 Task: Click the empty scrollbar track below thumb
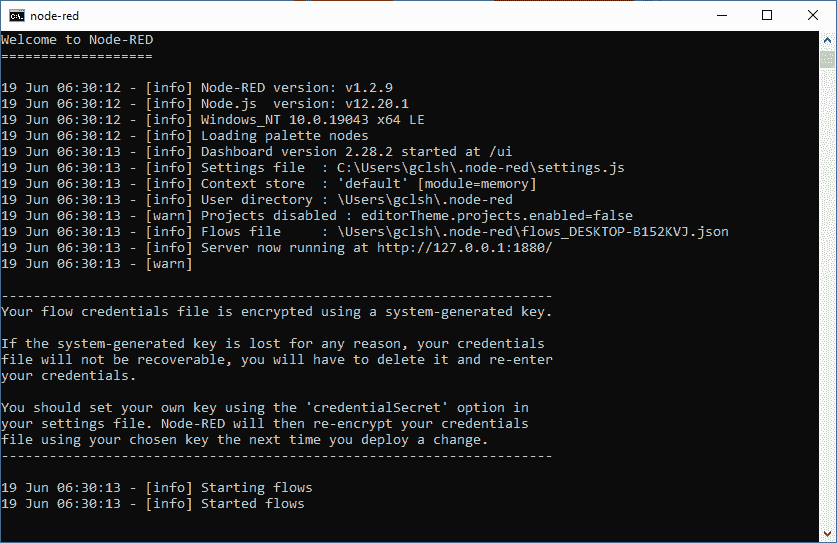click(x=827, y=296)
